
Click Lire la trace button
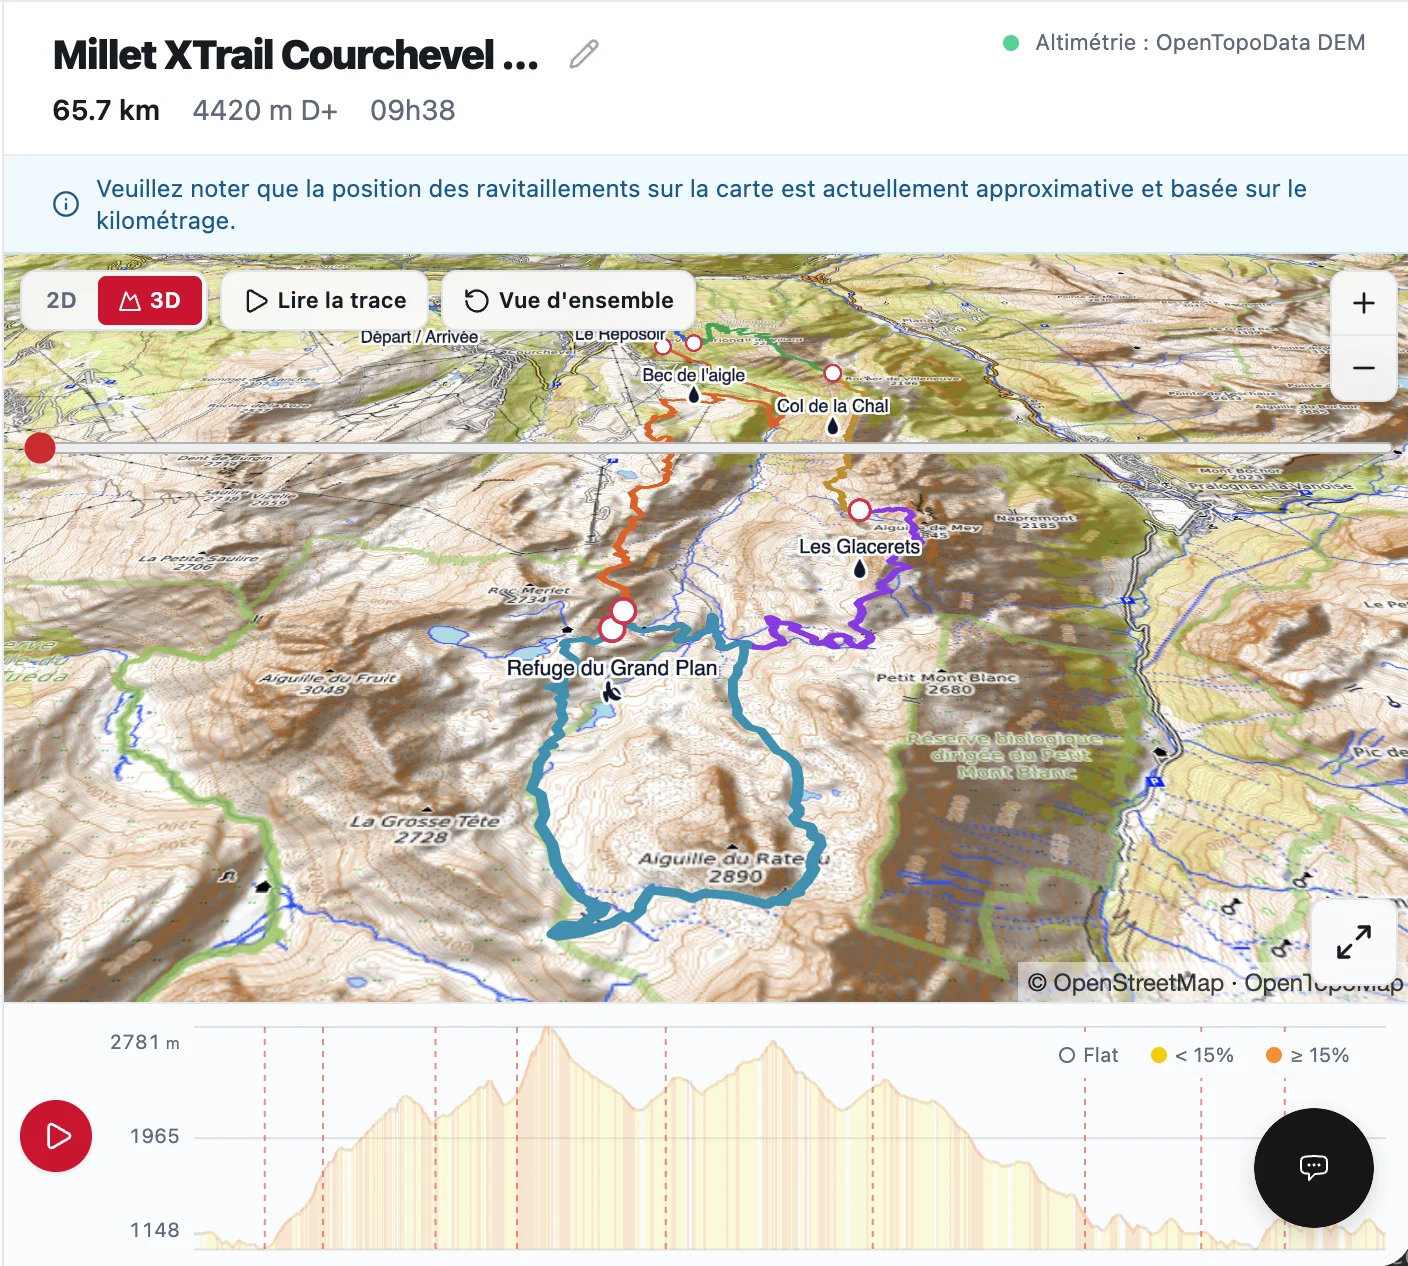click(x=325, y=300)
